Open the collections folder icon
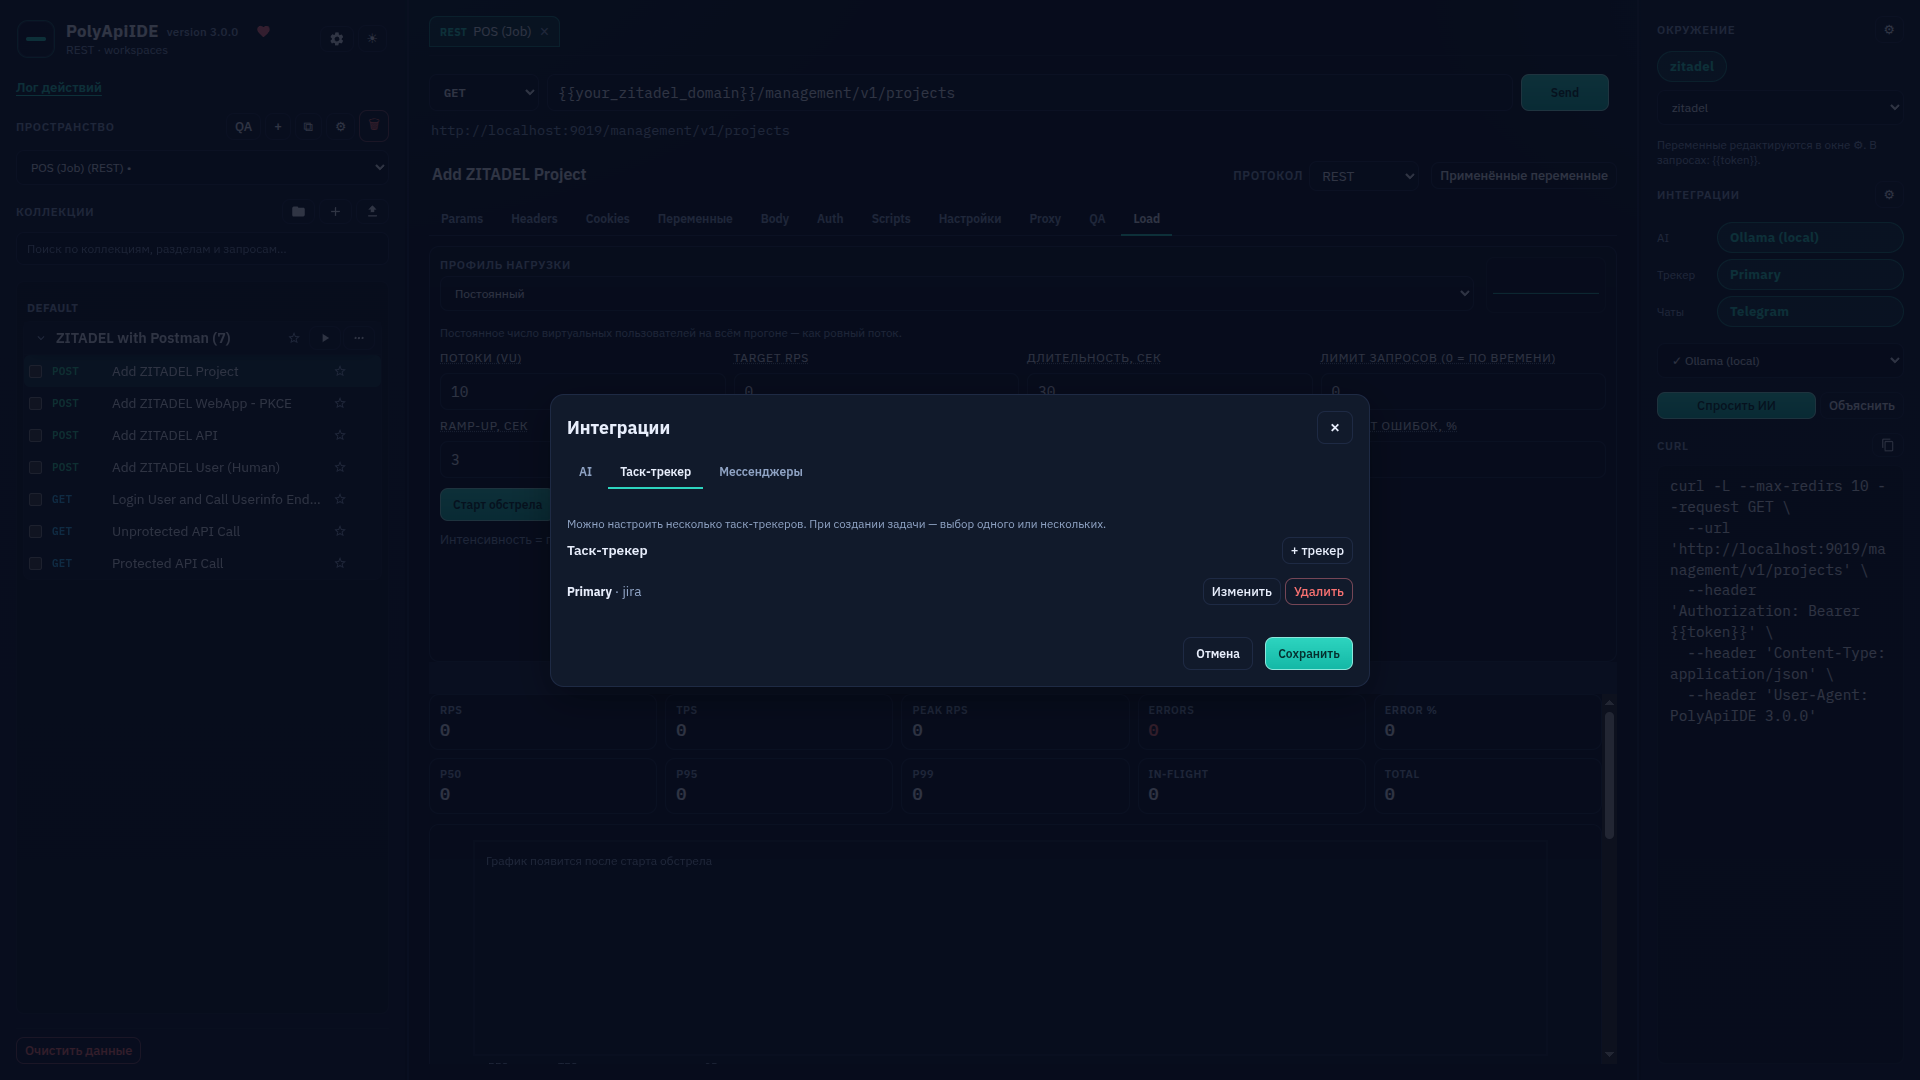The image size is (1920, 1080). tap(298, 212)
